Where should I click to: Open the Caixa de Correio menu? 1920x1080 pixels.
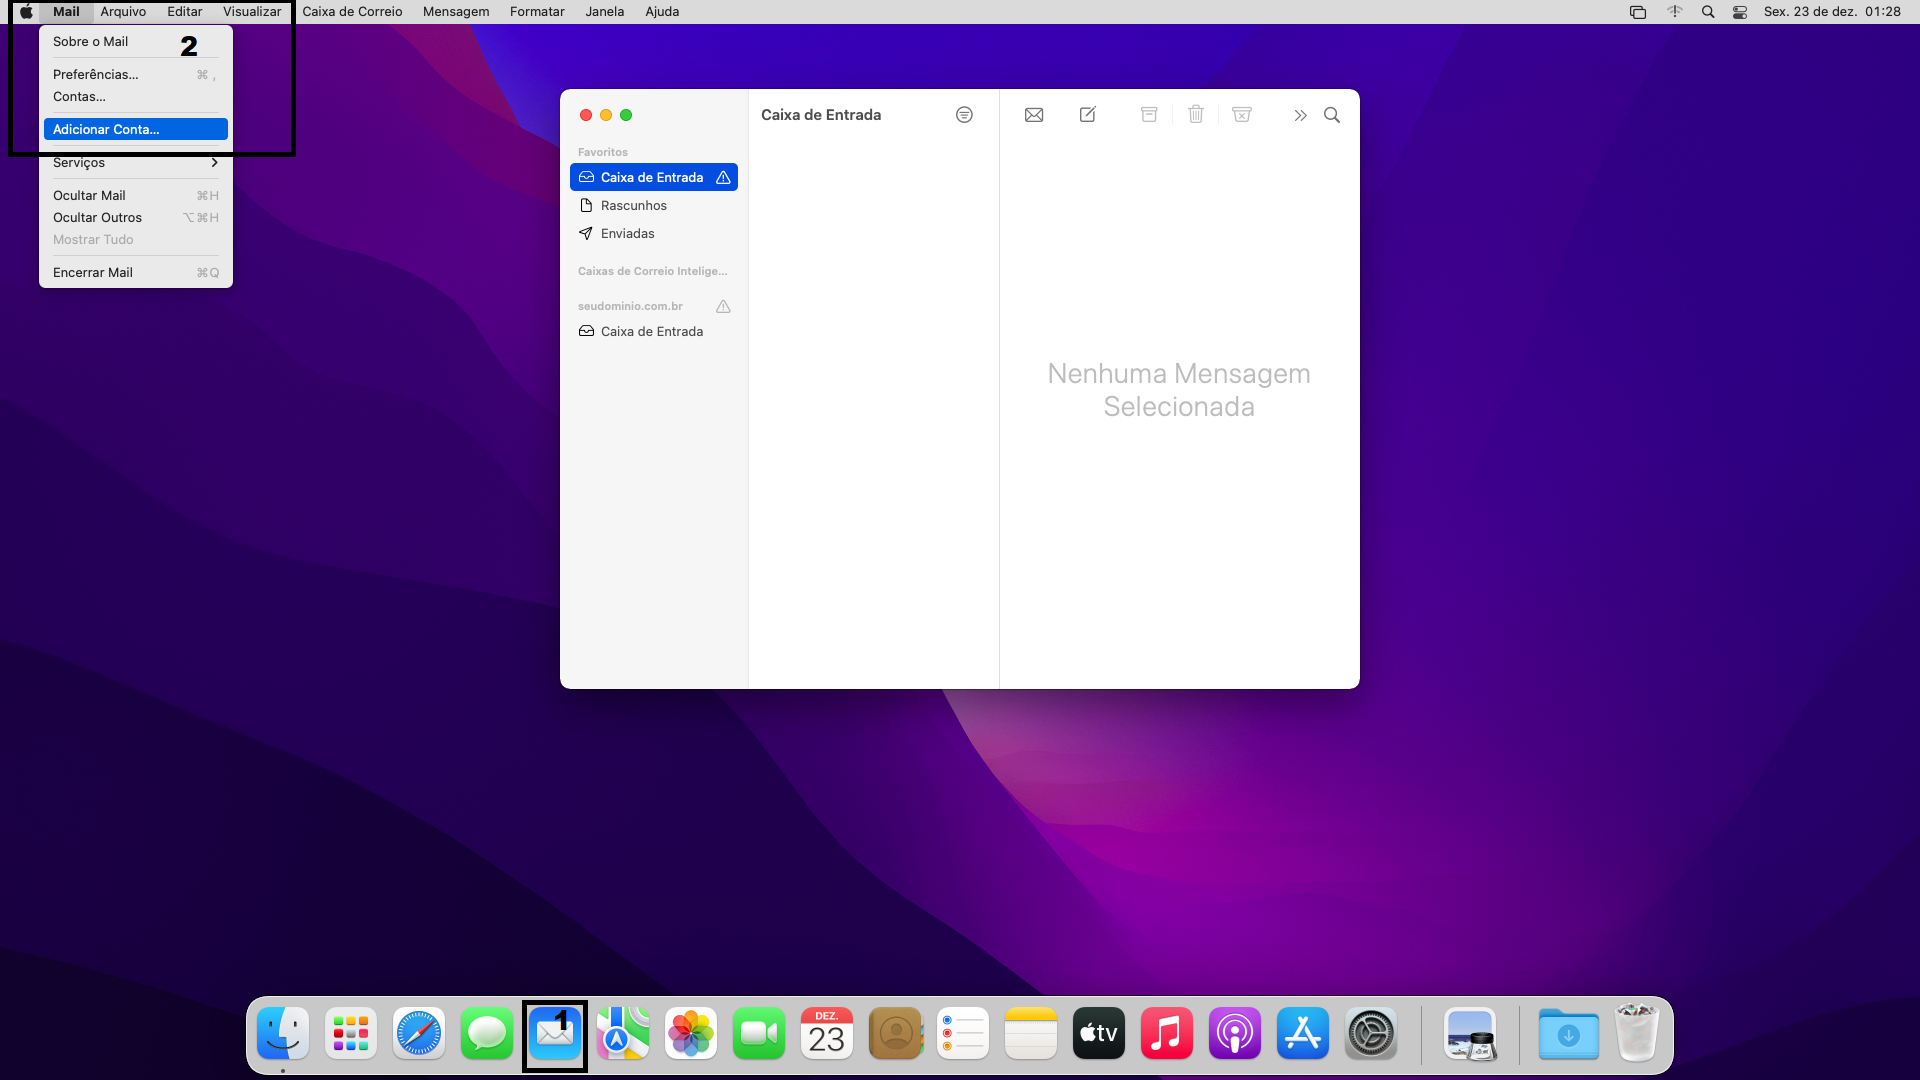(352, 12)
